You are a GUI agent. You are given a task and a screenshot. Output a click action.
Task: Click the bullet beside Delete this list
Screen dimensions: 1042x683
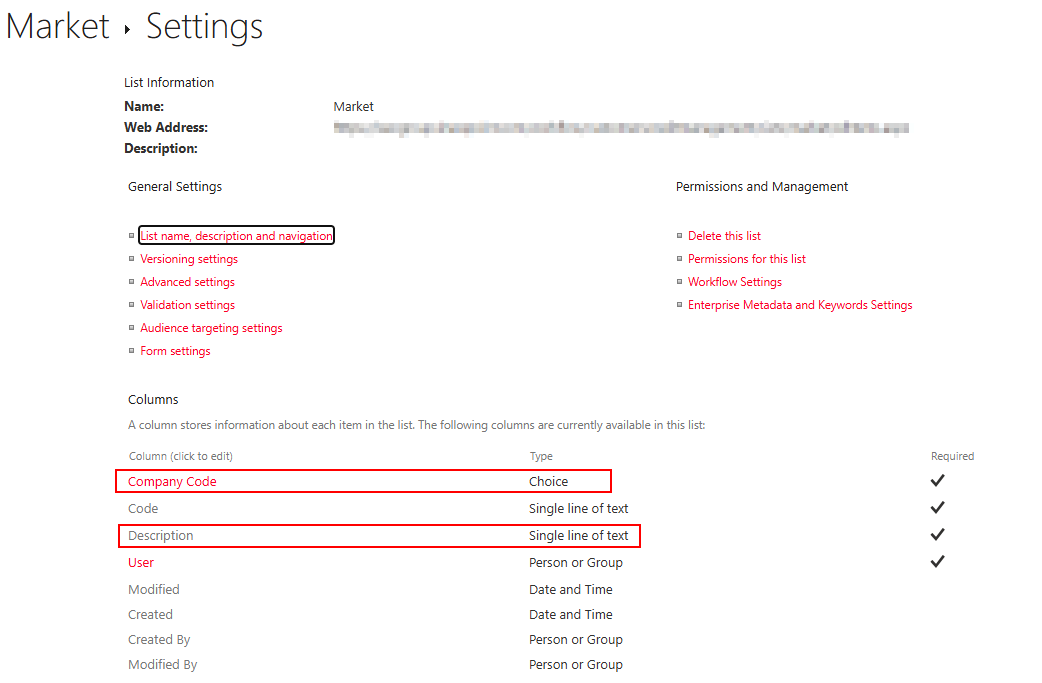click(679, 236)
